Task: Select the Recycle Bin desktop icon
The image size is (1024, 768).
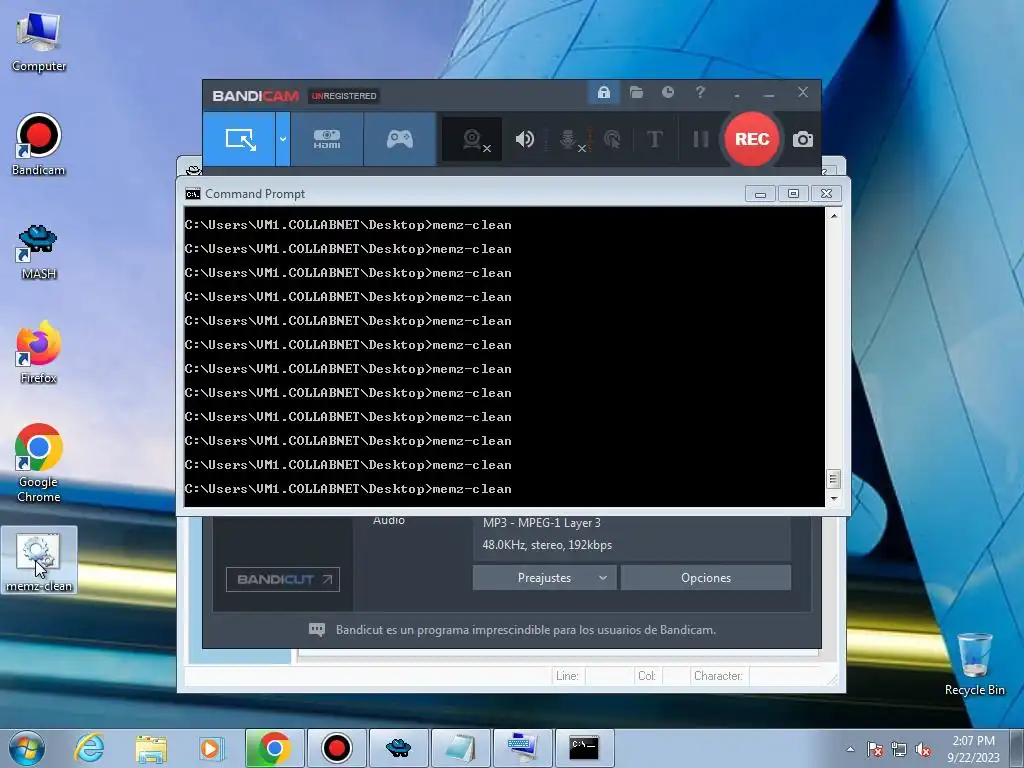Action: point(975,664)
